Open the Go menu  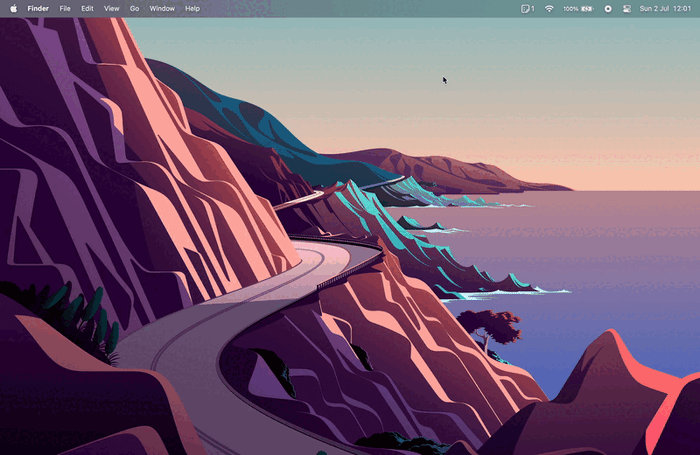click(x=134, y=8)
